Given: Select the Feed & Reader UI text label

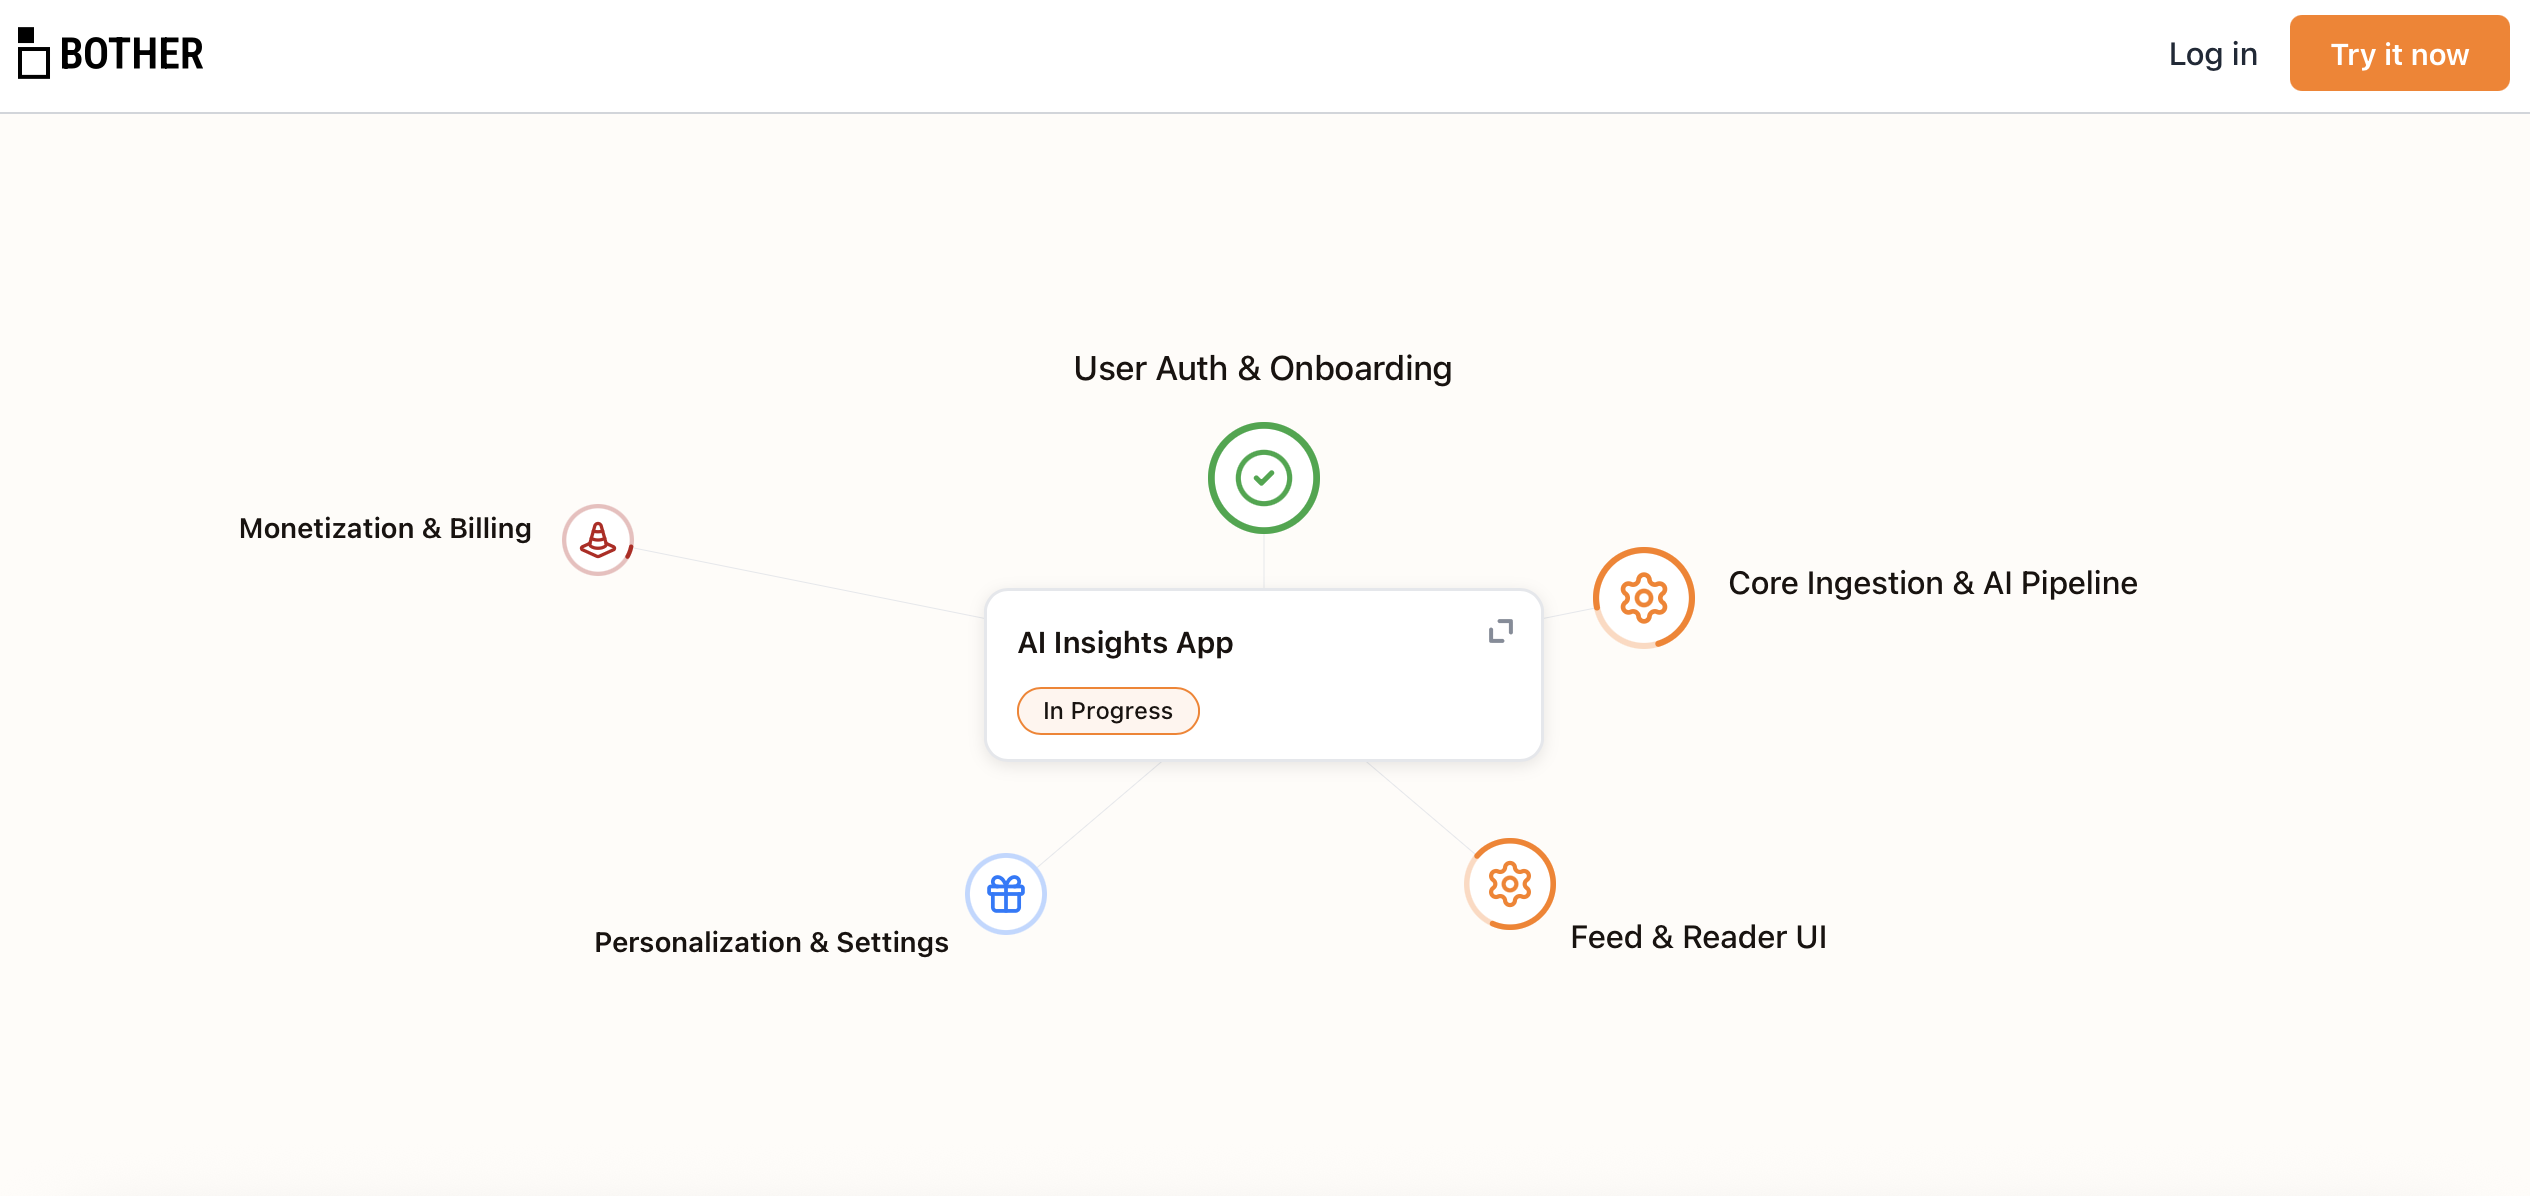Looking at the screenshot, I should click(1698, 937).
